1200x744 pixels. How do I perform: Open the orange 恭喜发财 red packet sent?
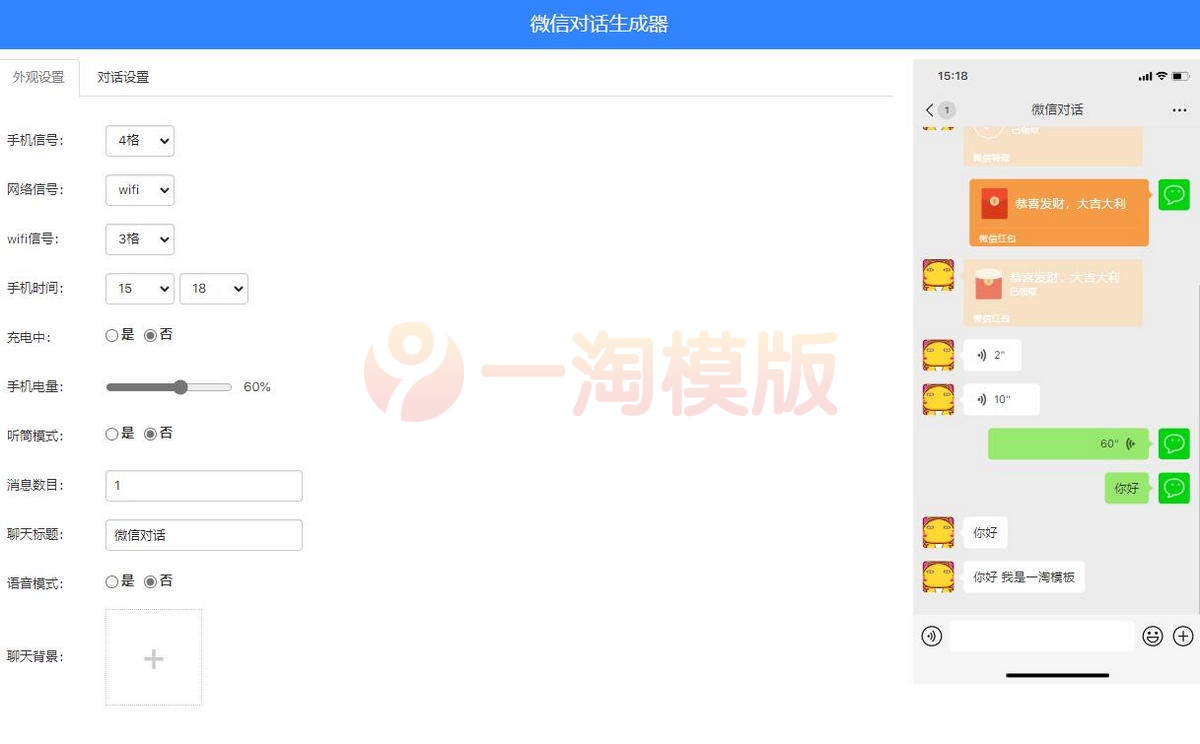click(x=1059, y=213)
